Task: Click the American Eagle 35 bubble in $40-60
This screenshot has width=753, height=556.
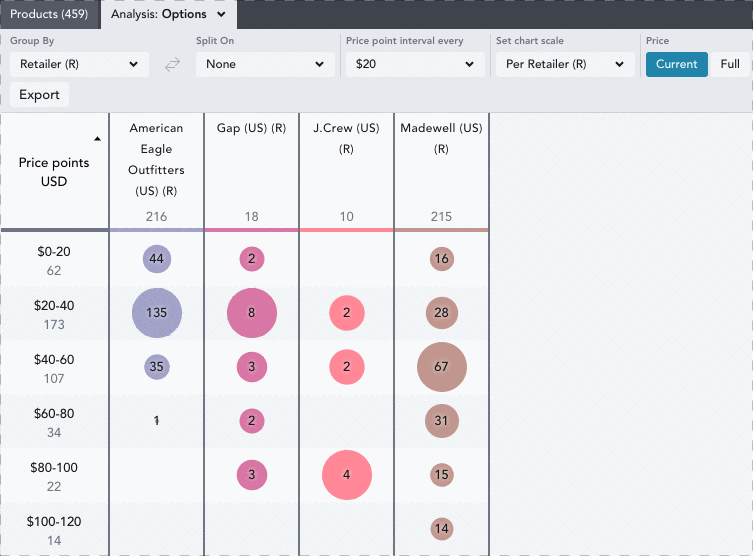Action: click(x=157, y=367)
